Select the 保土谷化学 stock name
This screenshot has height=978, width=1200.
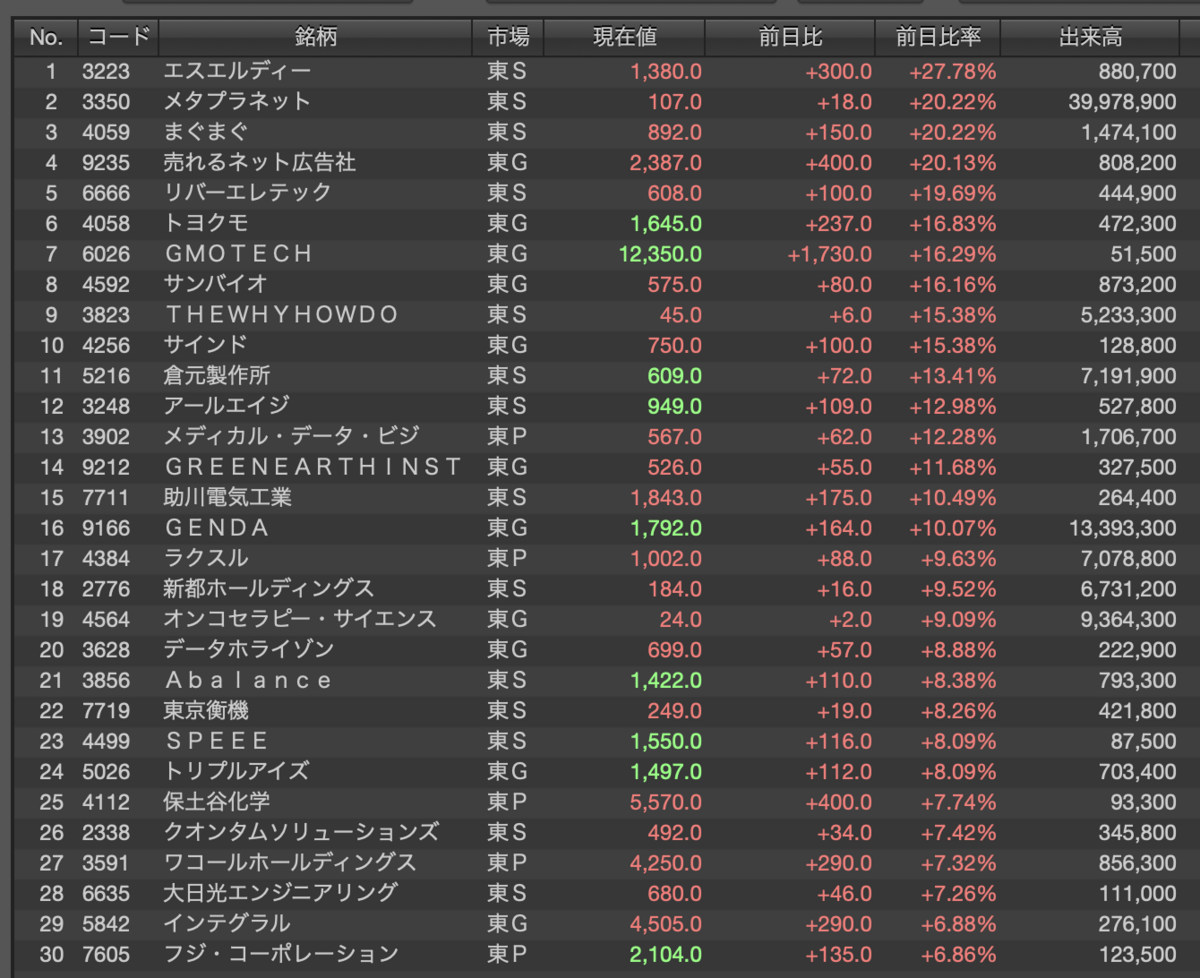[216, 802]
